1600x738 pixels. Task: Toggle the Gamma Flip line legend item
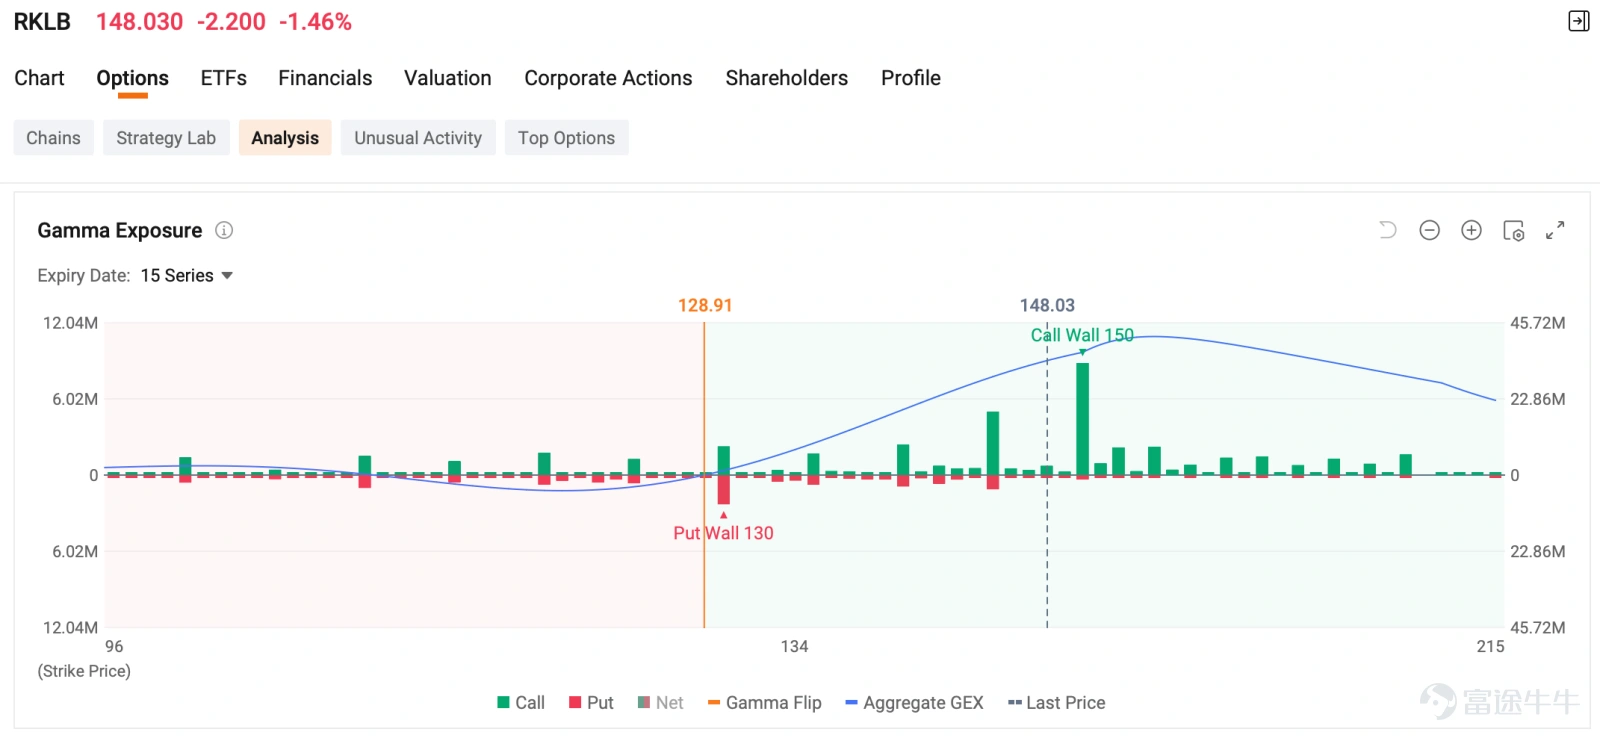(x=765, y=703)
